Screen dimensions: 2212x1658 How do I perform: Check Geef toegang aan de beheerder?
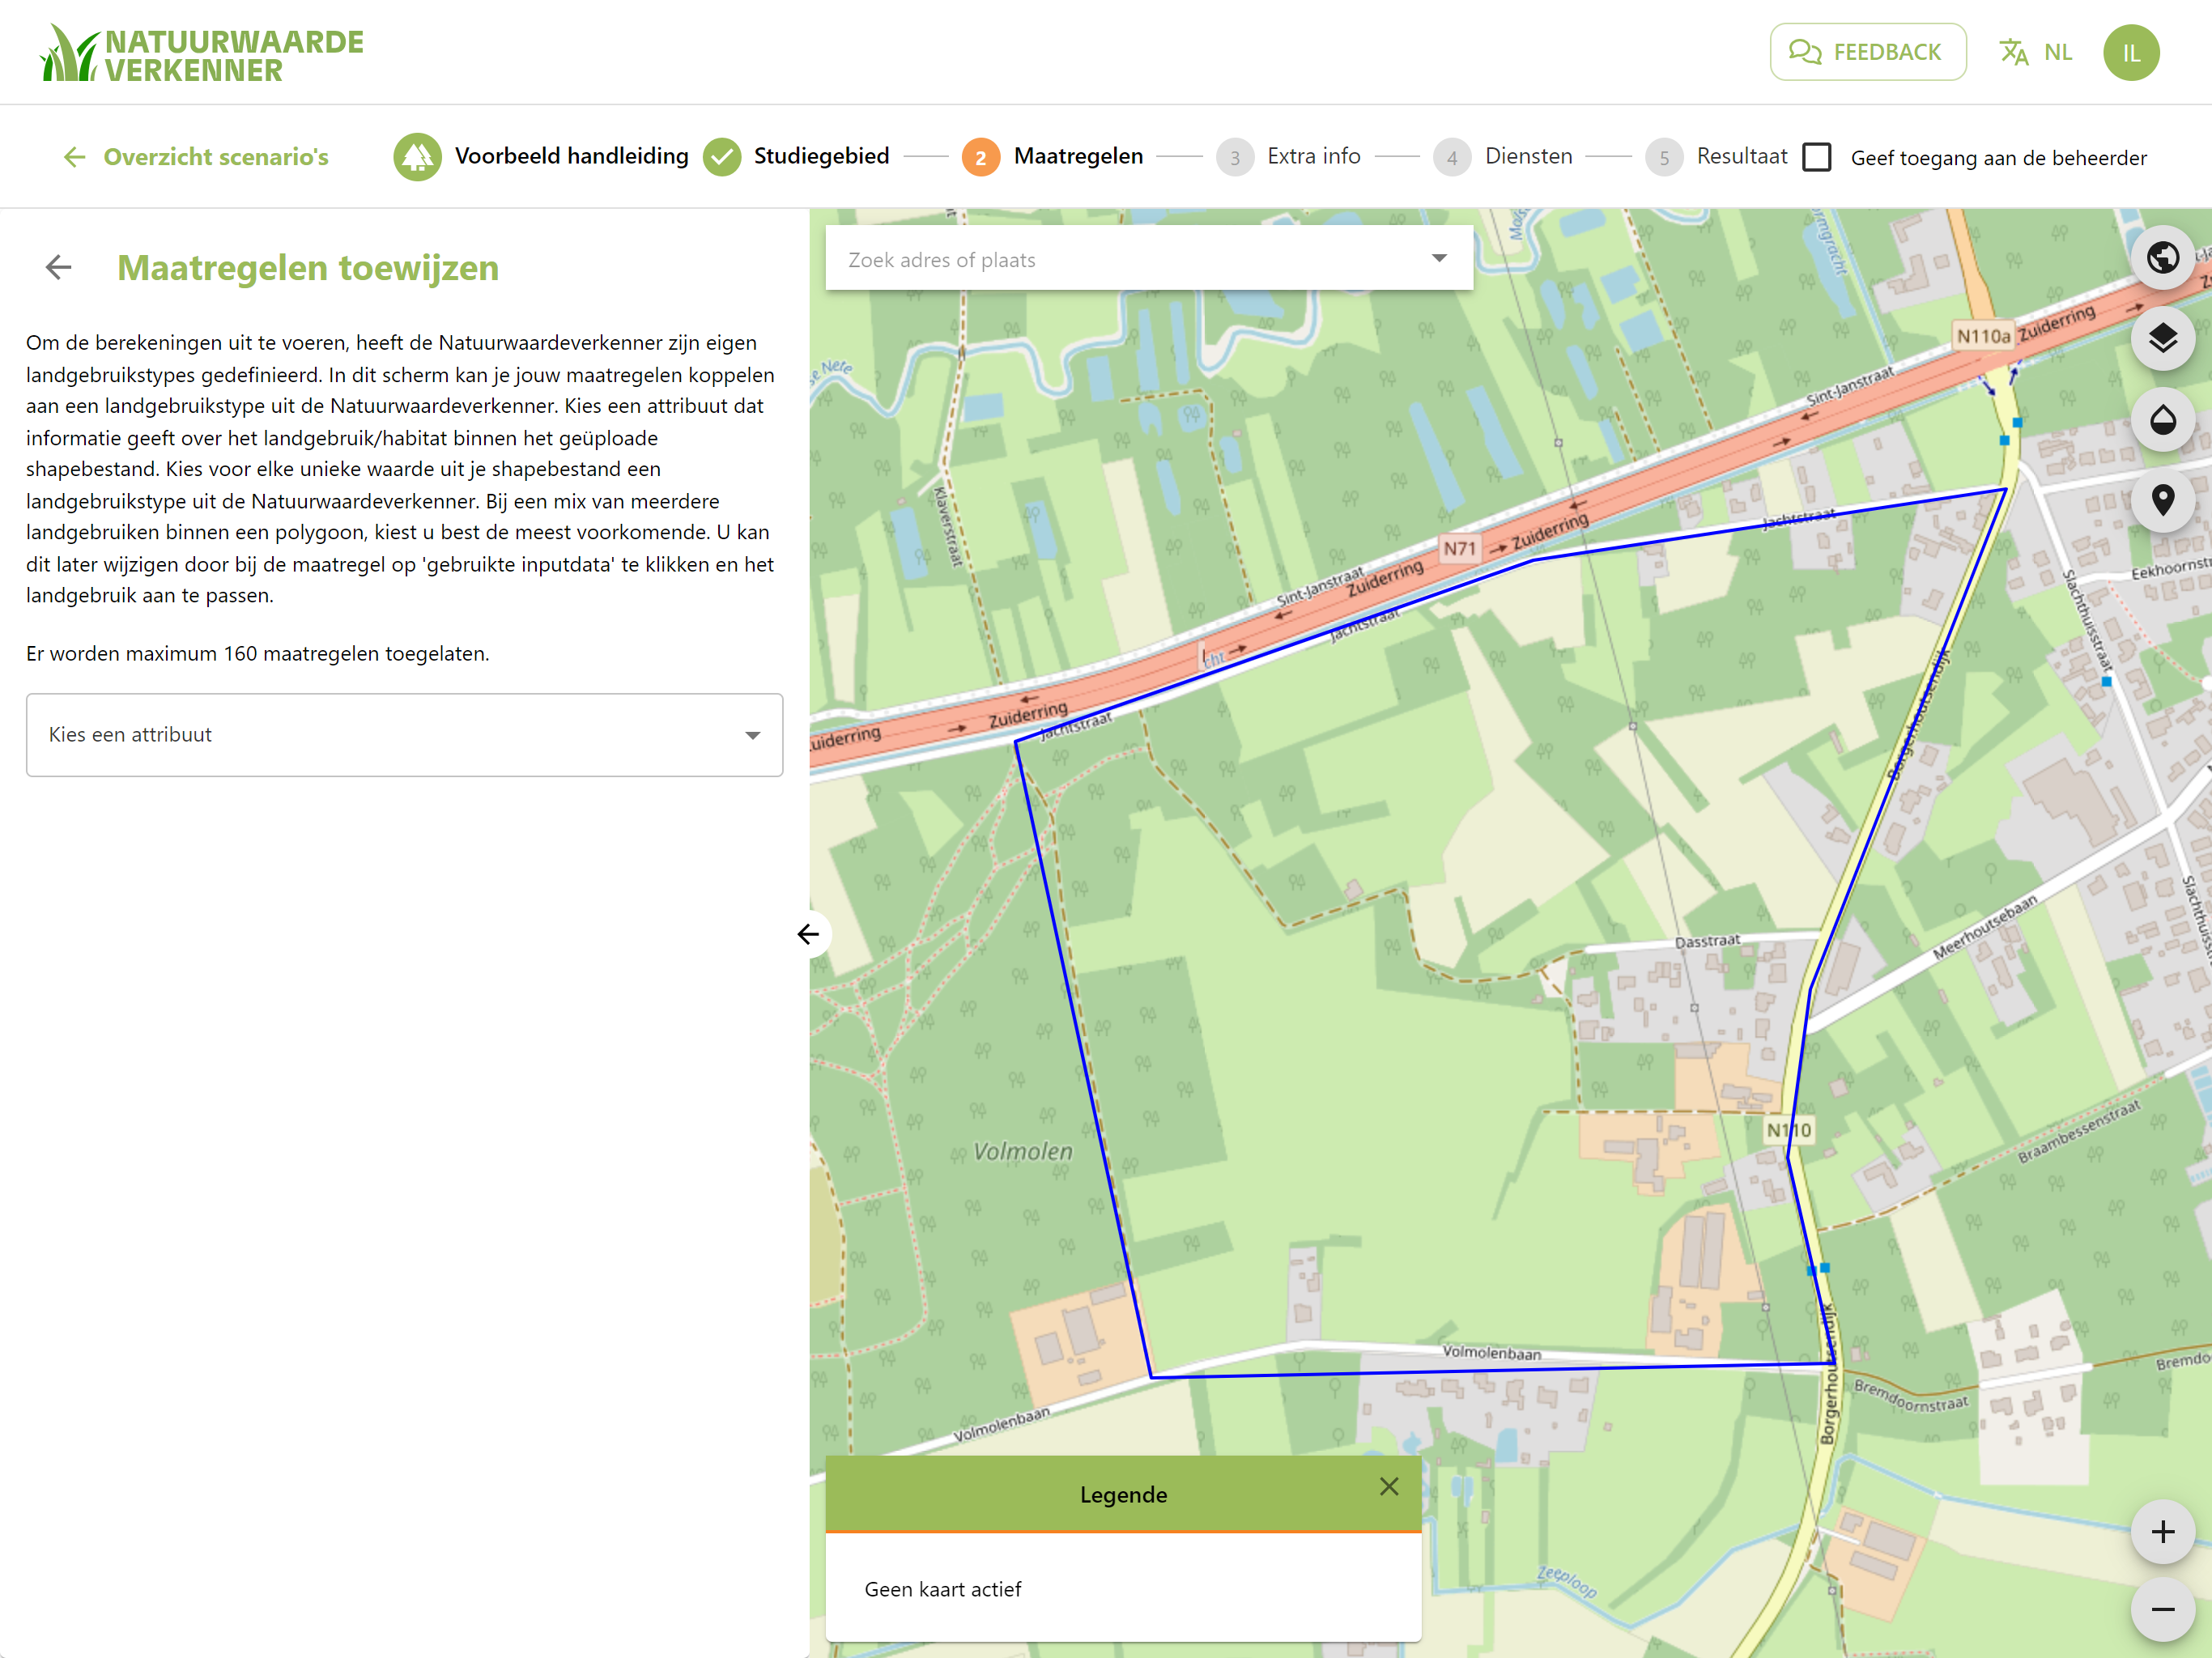(1817, 157)
